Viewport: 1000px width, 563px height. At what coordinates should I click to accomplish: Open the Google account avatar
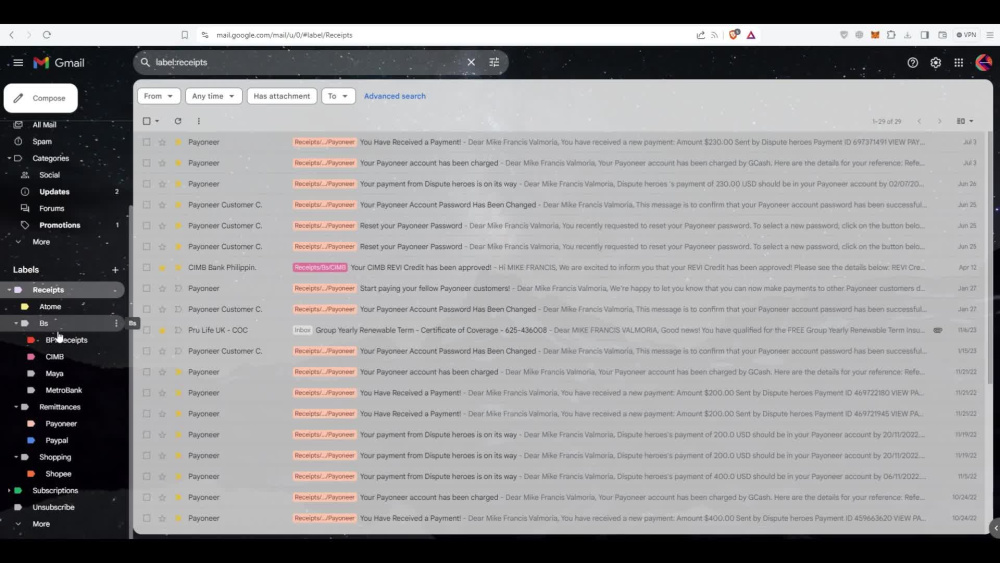983,62
